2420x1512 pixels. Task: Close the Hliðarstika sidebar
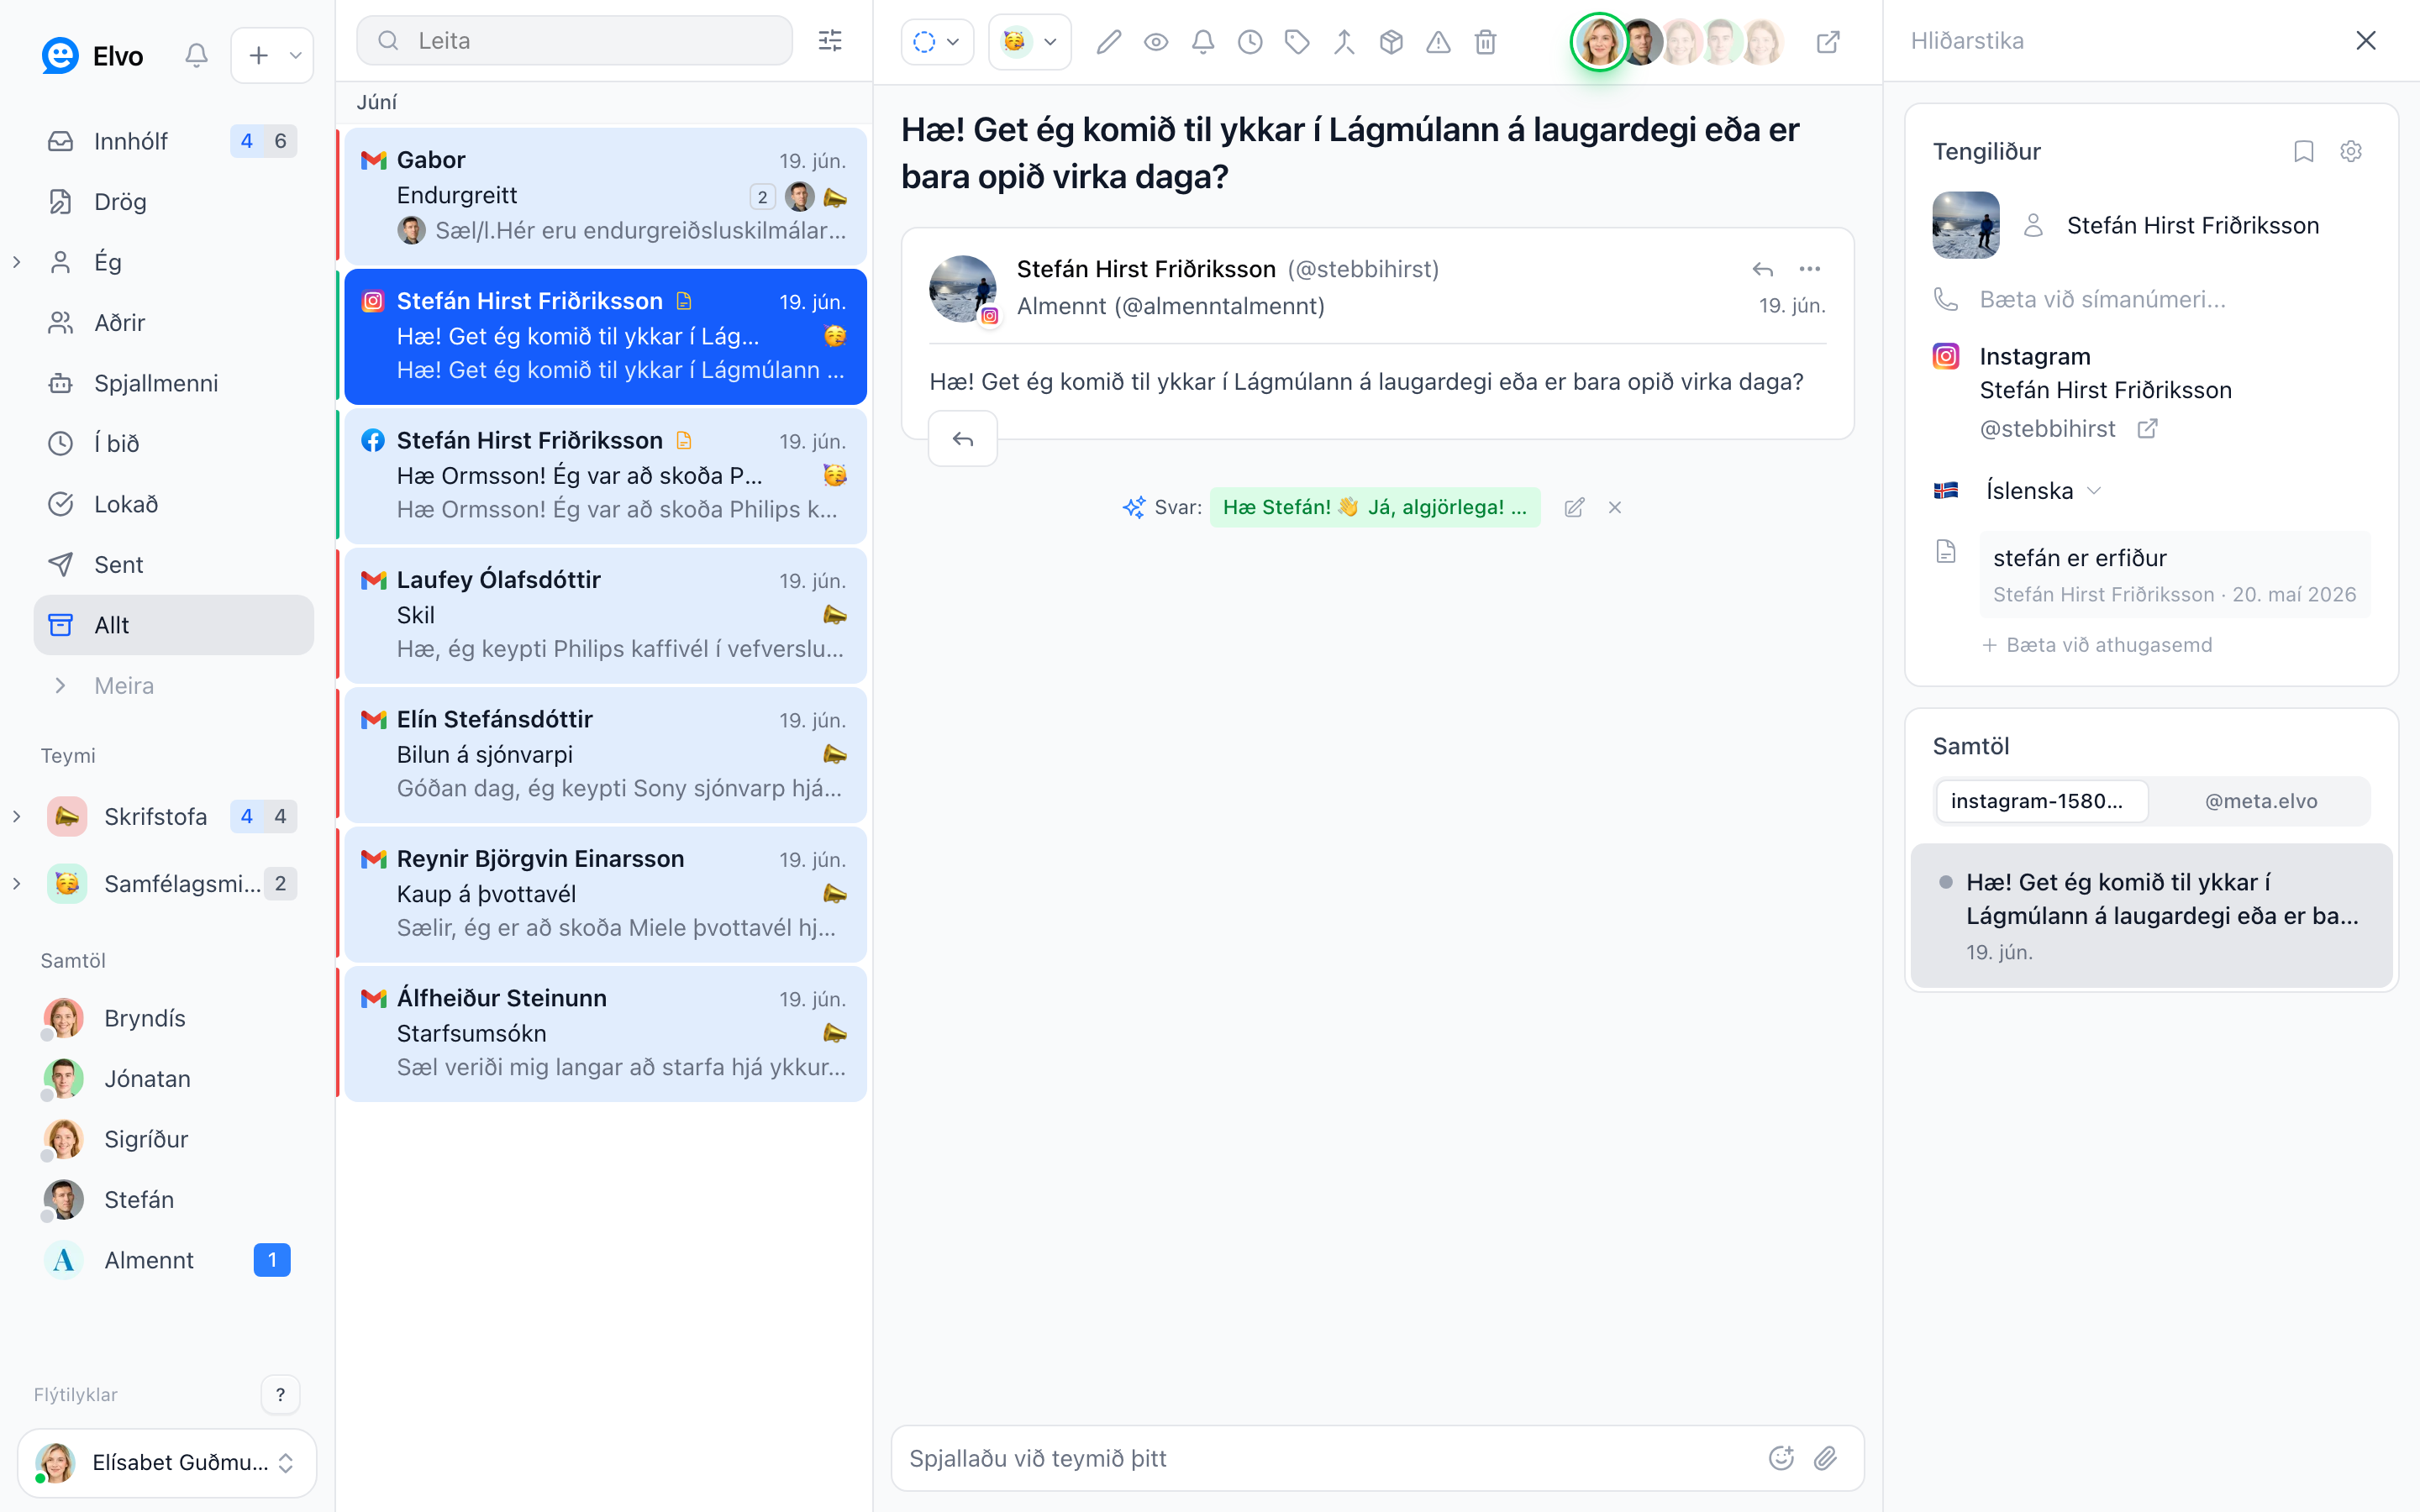click(2365, 40)
